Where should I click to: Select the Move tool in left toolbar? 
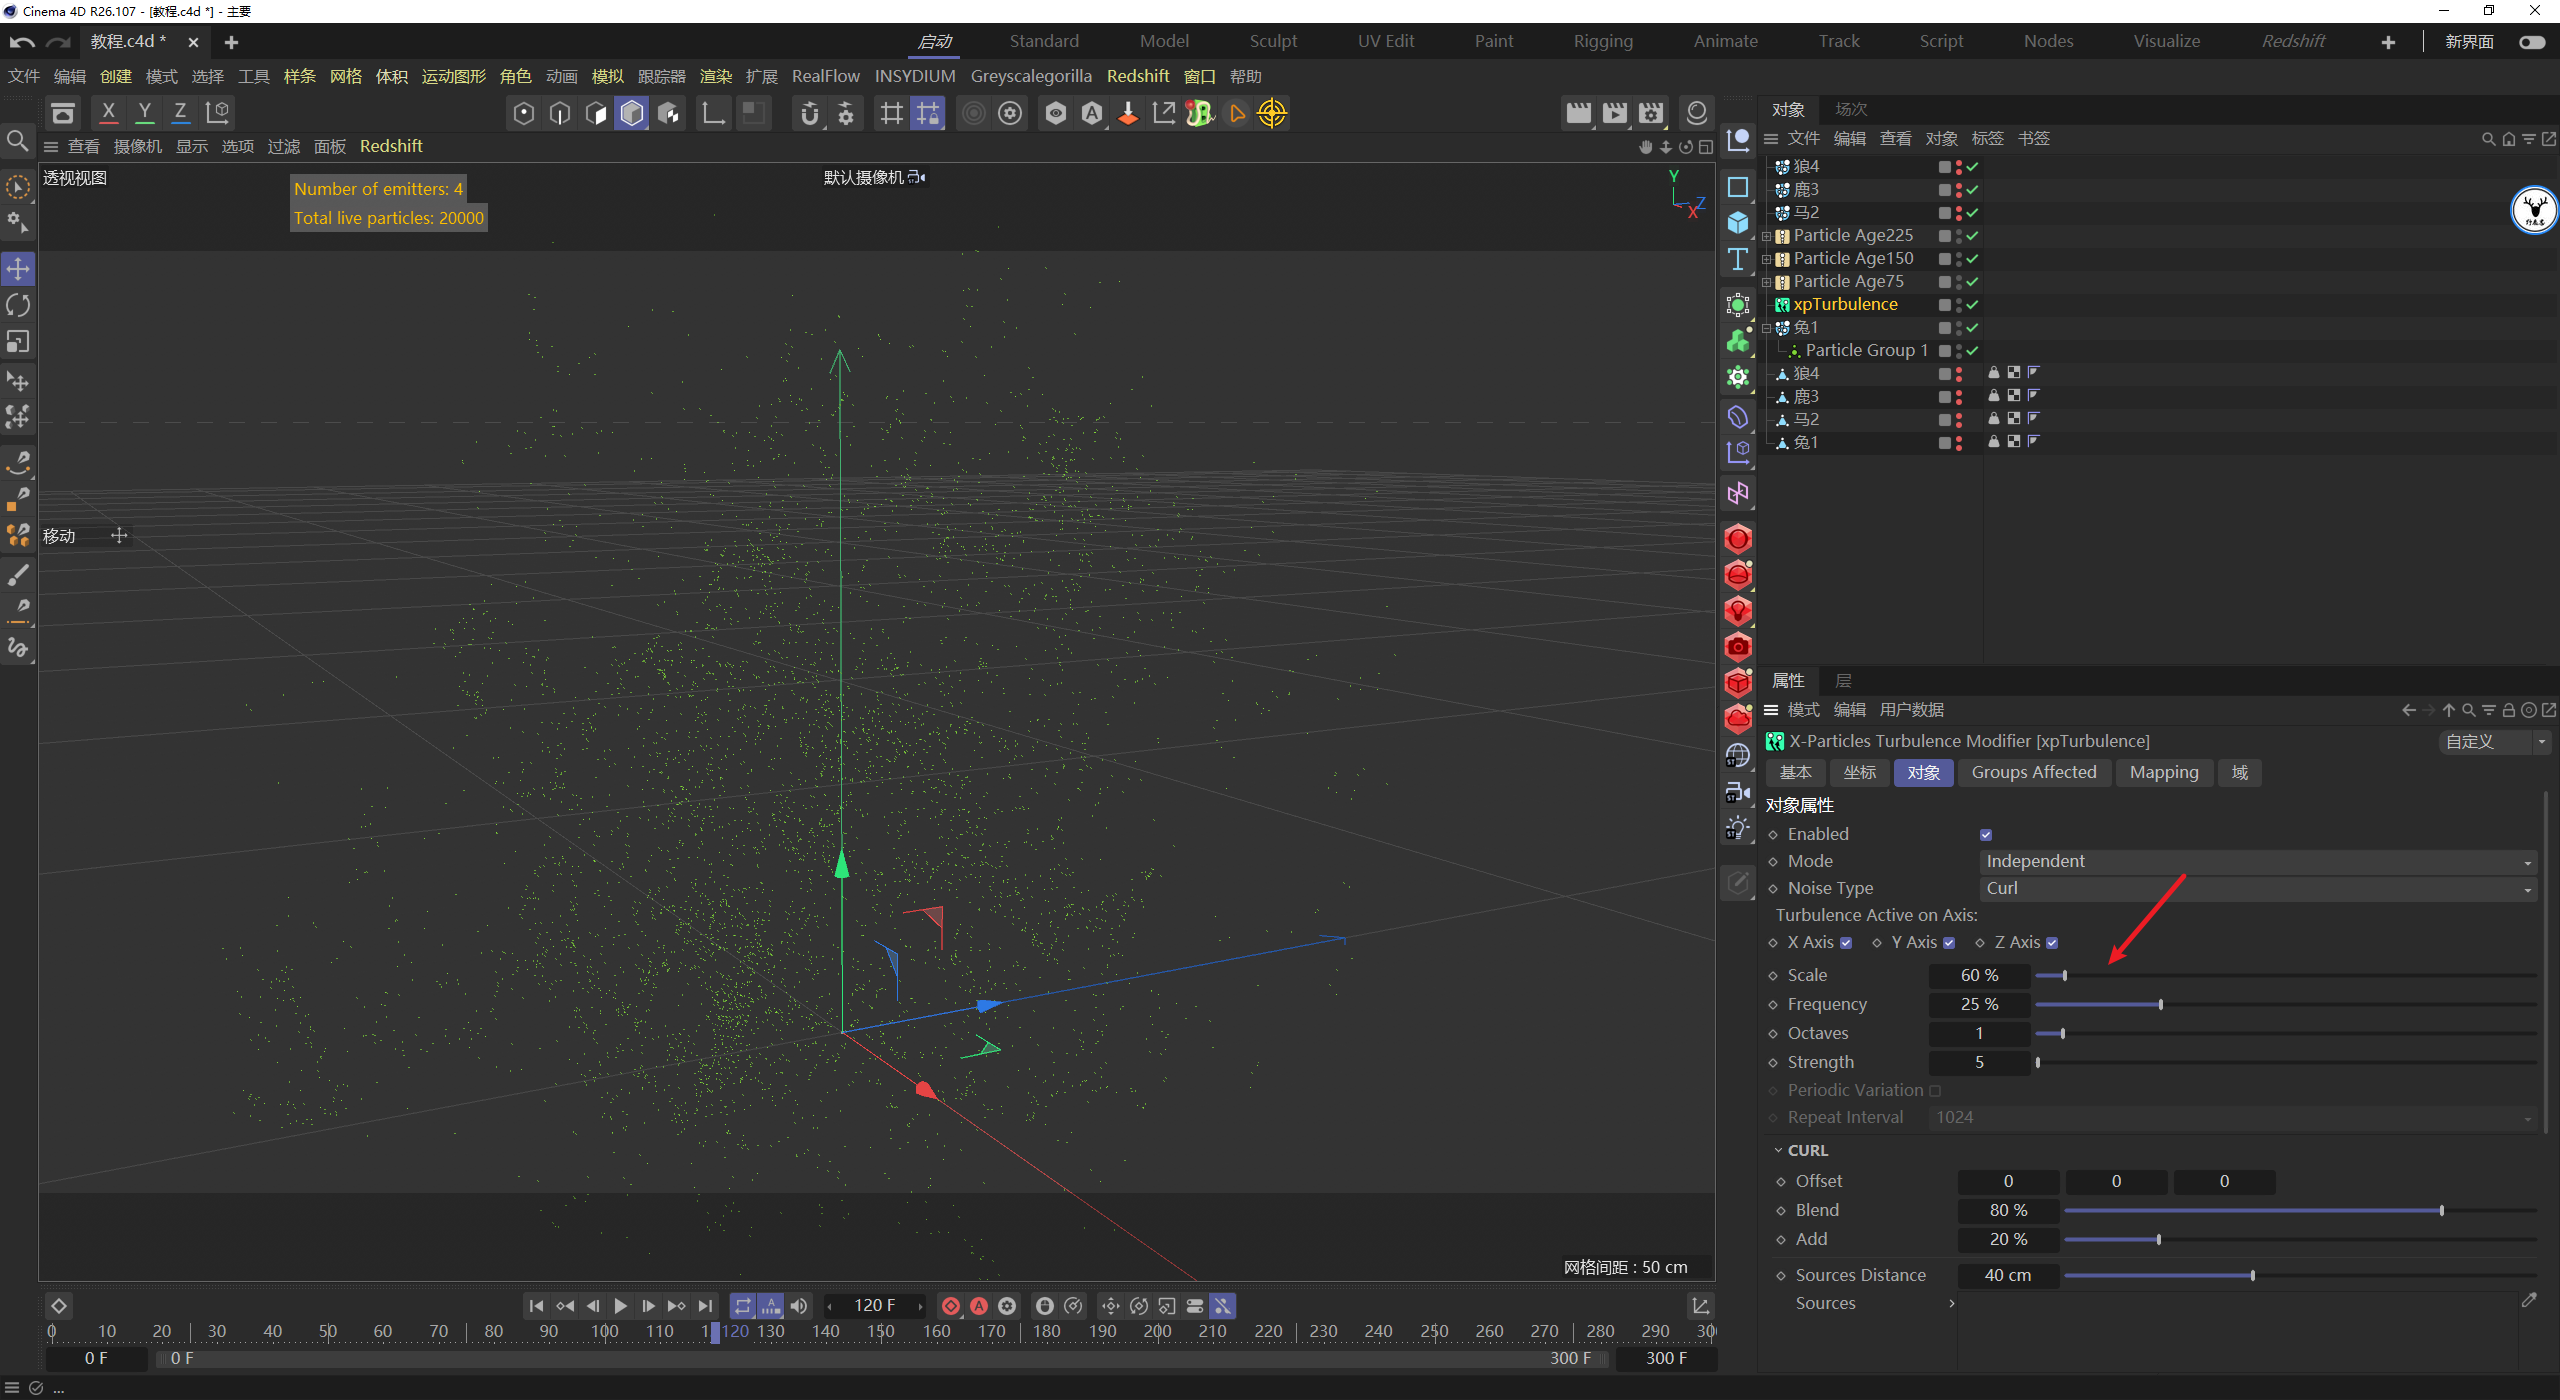[18, 268]
